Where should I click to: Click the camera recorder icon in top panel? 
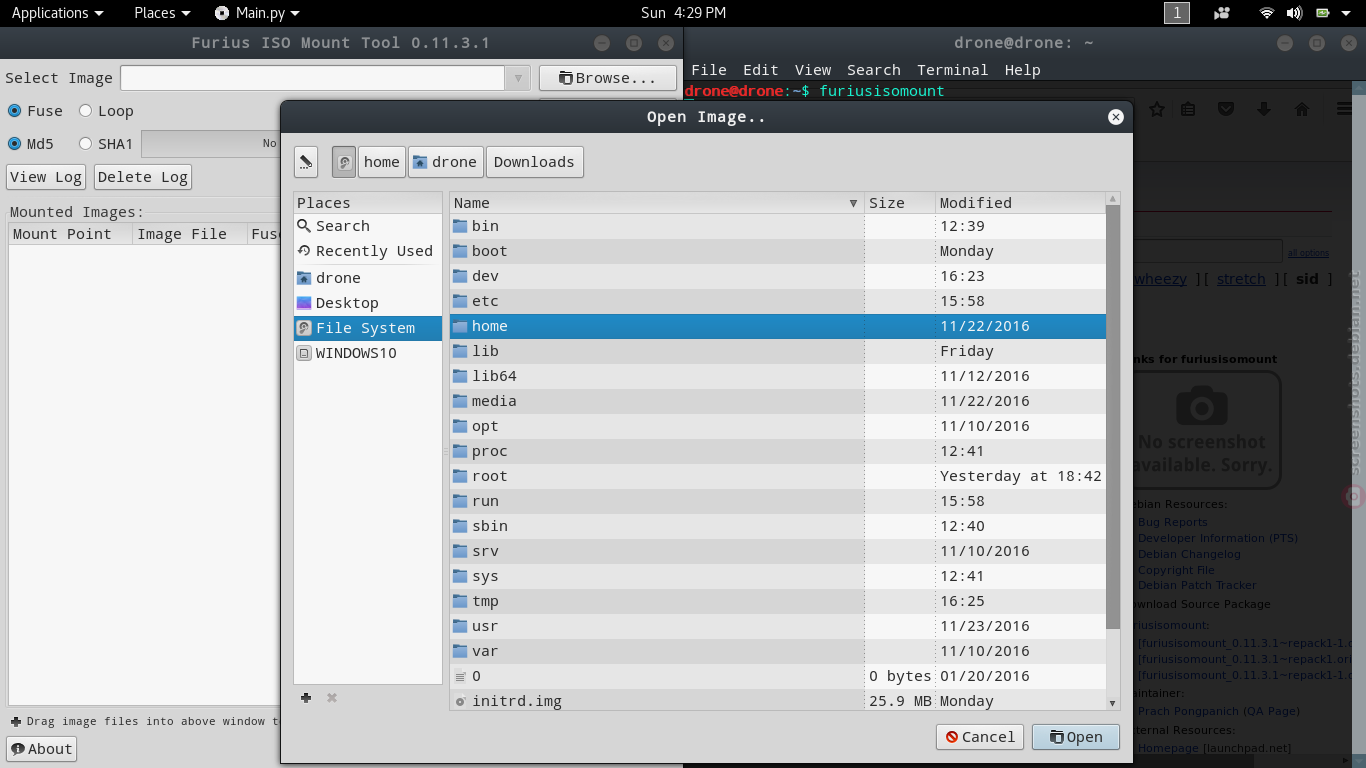pos(1222,13)
